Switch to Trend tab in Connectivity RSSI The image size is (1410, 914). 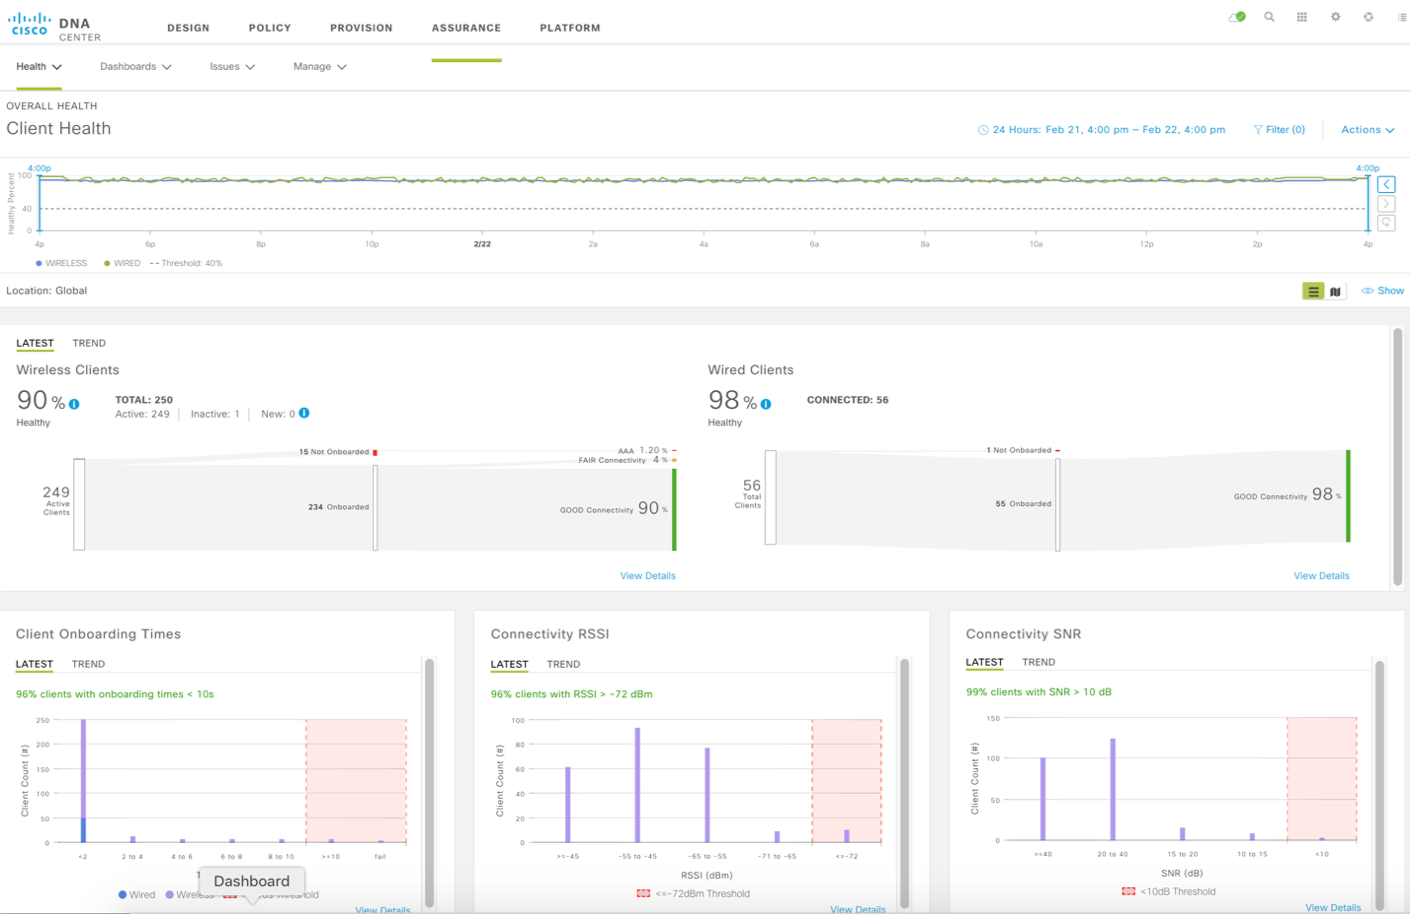pyautogui.click(x=563, y=664)
